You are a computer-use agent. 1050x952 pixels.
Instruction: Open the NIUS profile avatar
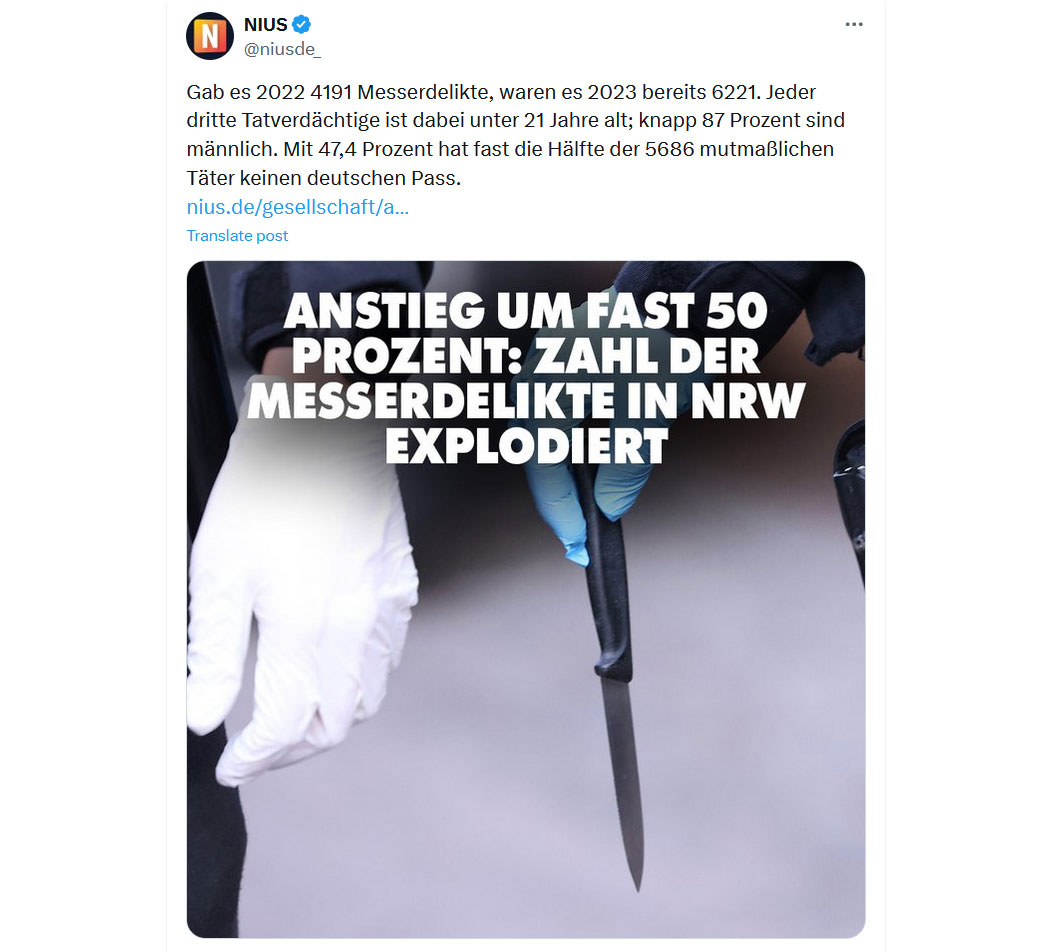210,36
